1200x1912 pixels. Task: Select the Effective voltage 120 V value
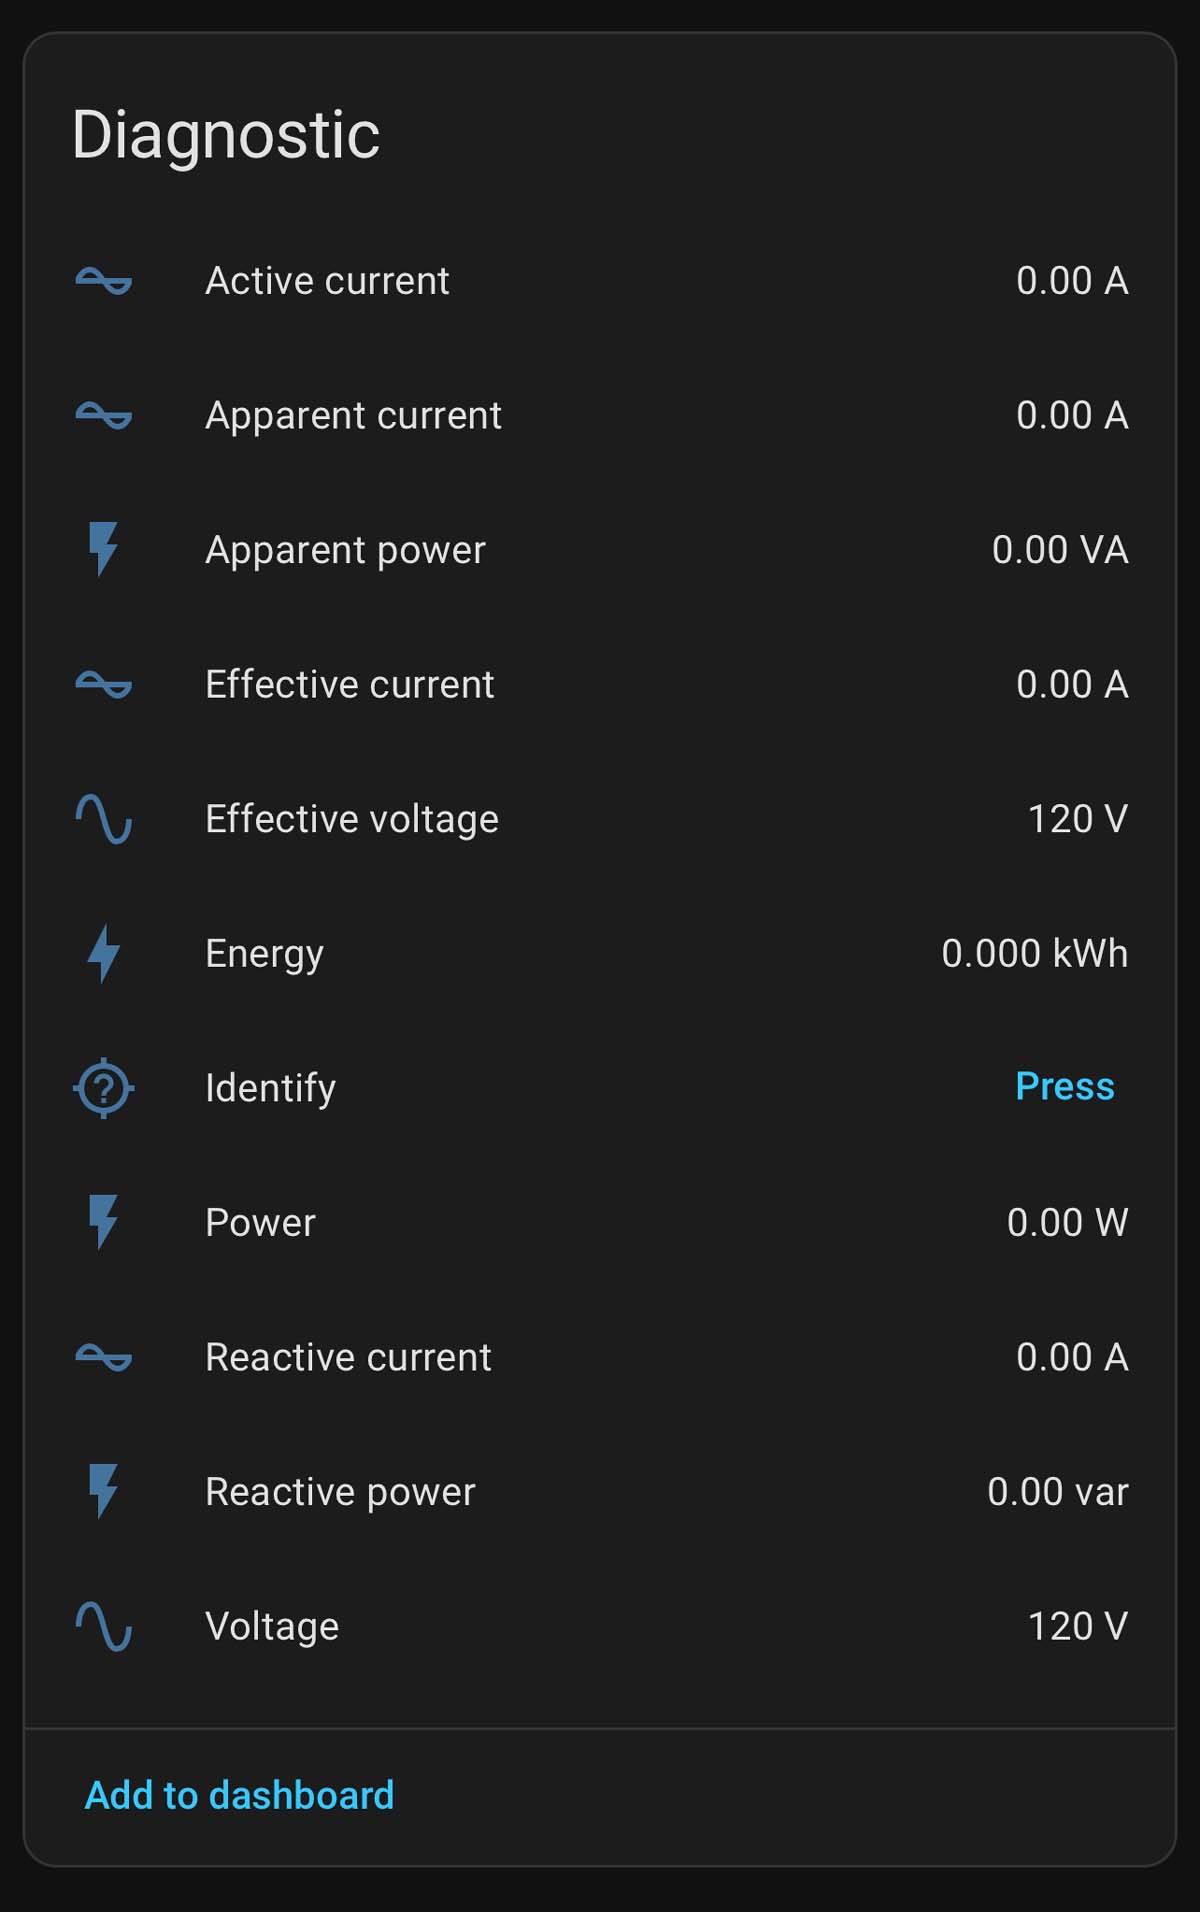click(1077, 819)
